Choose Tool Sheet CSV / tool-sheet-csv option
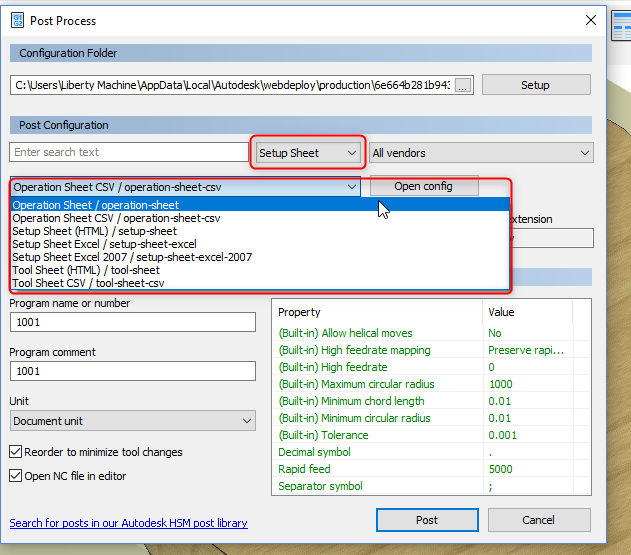This screenshot has height=555, width=631. click(88, 283)
